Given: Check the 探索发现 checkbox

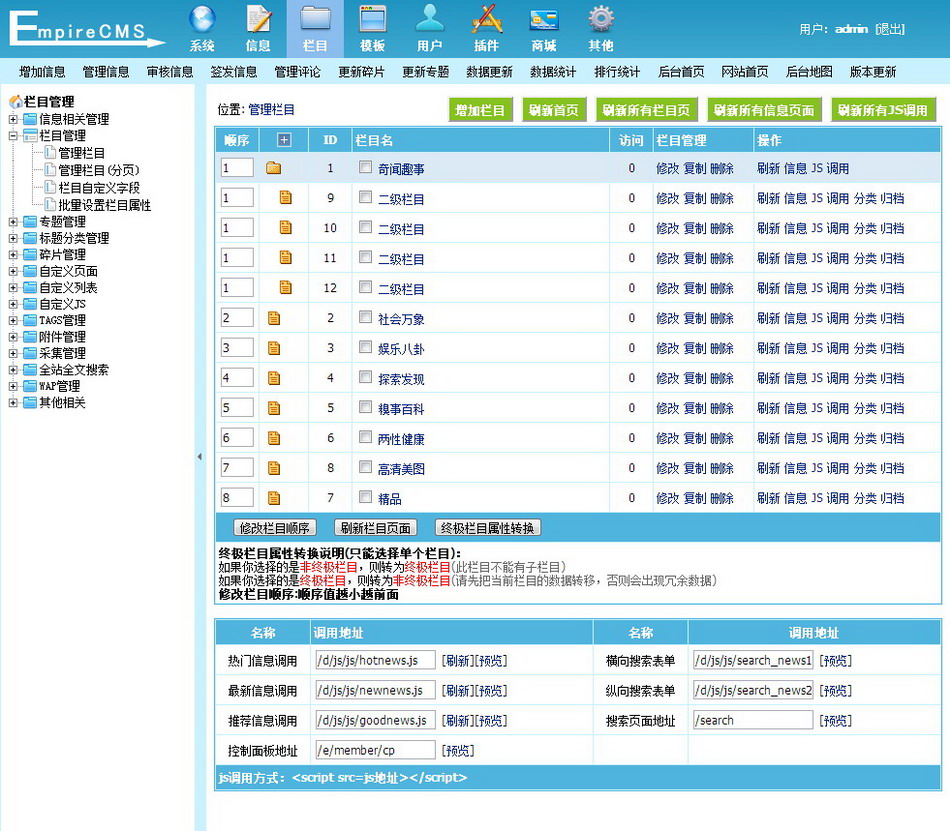Looking at the screenshot, I should point(365,377).
